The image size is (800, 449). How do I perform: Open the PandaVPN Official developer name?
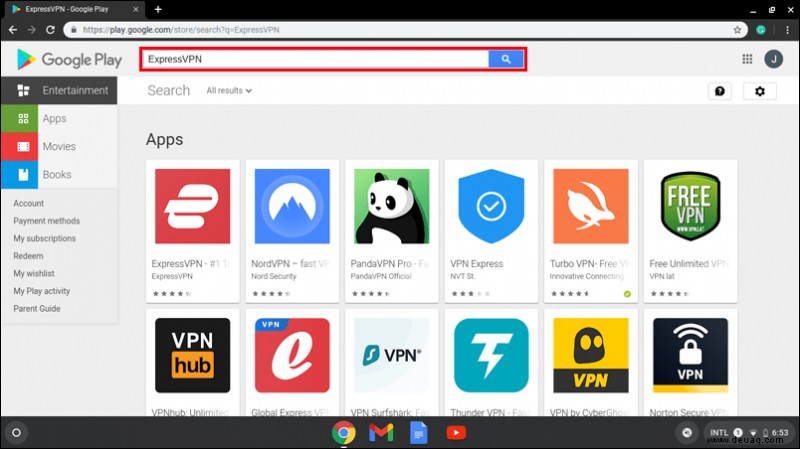click(381, 277)
